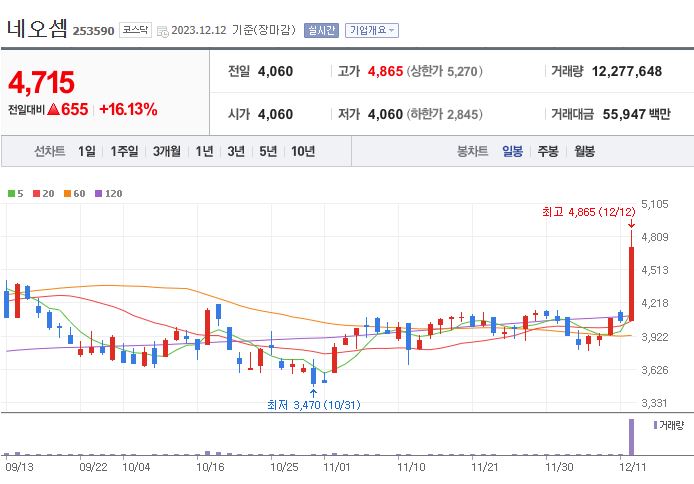Screen dimensions: 694x484
Task: Click the 코스닥 market badge
Action: (x=135, y=30)
